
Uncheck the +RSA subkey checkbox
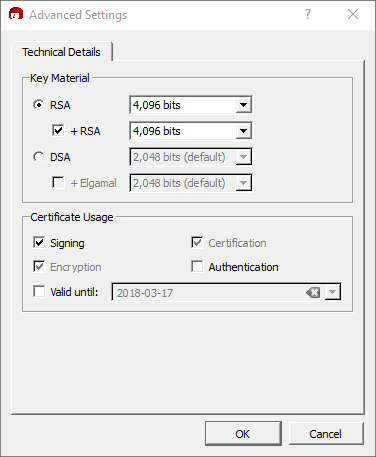(58, 130)
